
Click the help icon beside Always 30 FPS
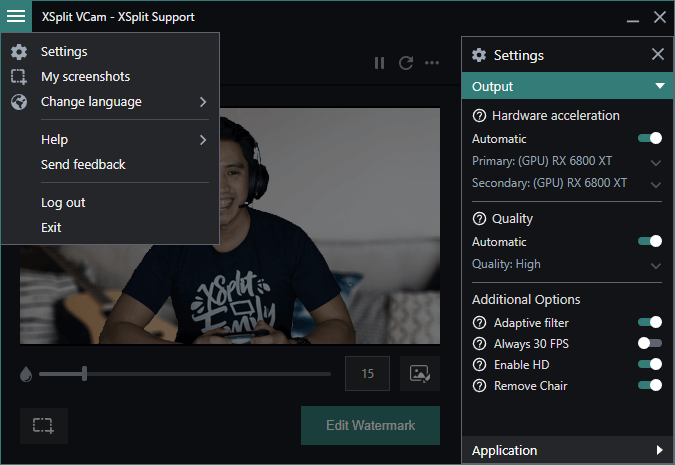click(x=479, y=344)
